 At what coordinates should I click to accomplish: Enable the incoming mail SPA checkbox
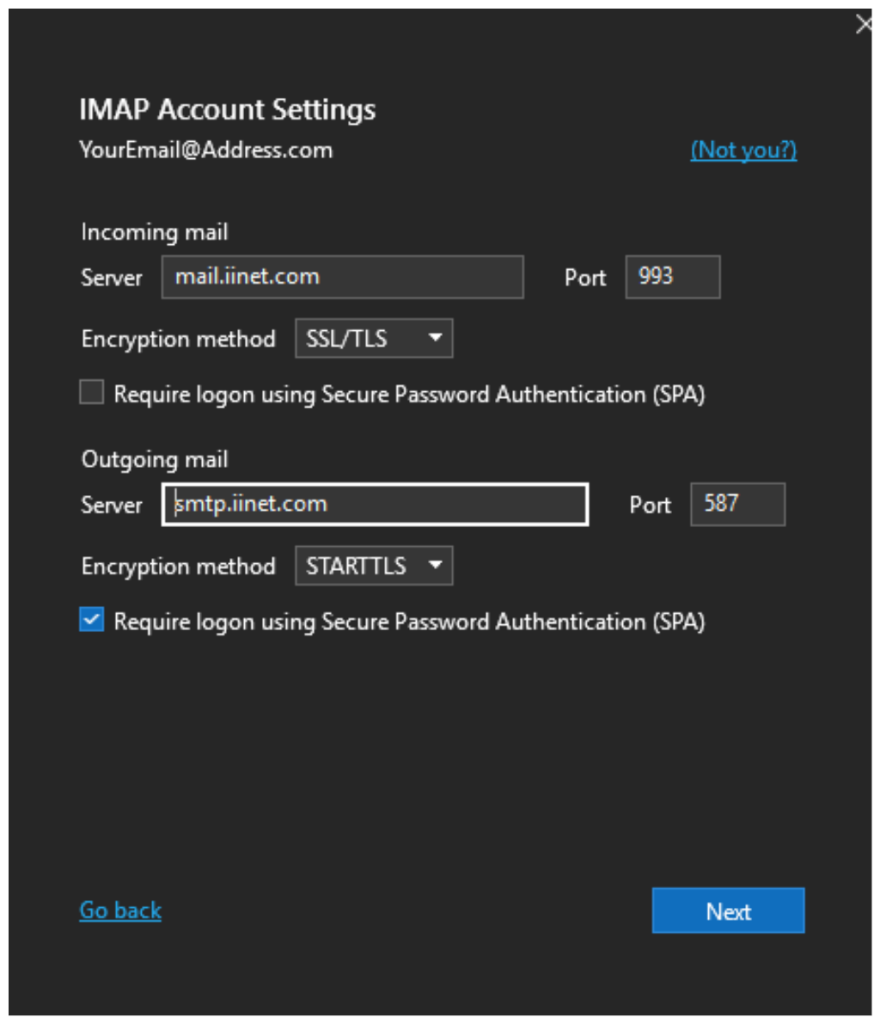point(92,394)
